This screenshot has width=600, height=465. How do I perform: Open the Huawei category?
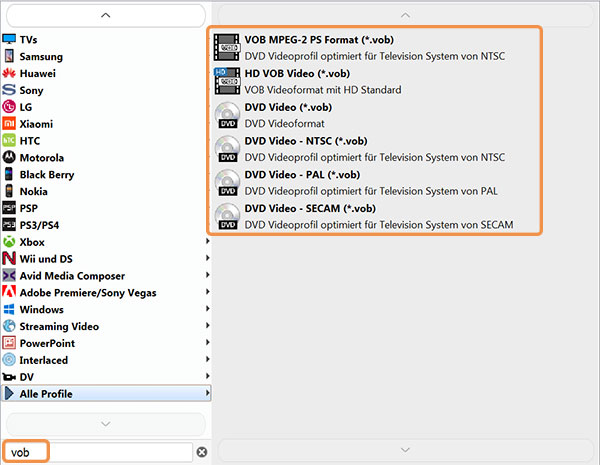pos(38,73)
